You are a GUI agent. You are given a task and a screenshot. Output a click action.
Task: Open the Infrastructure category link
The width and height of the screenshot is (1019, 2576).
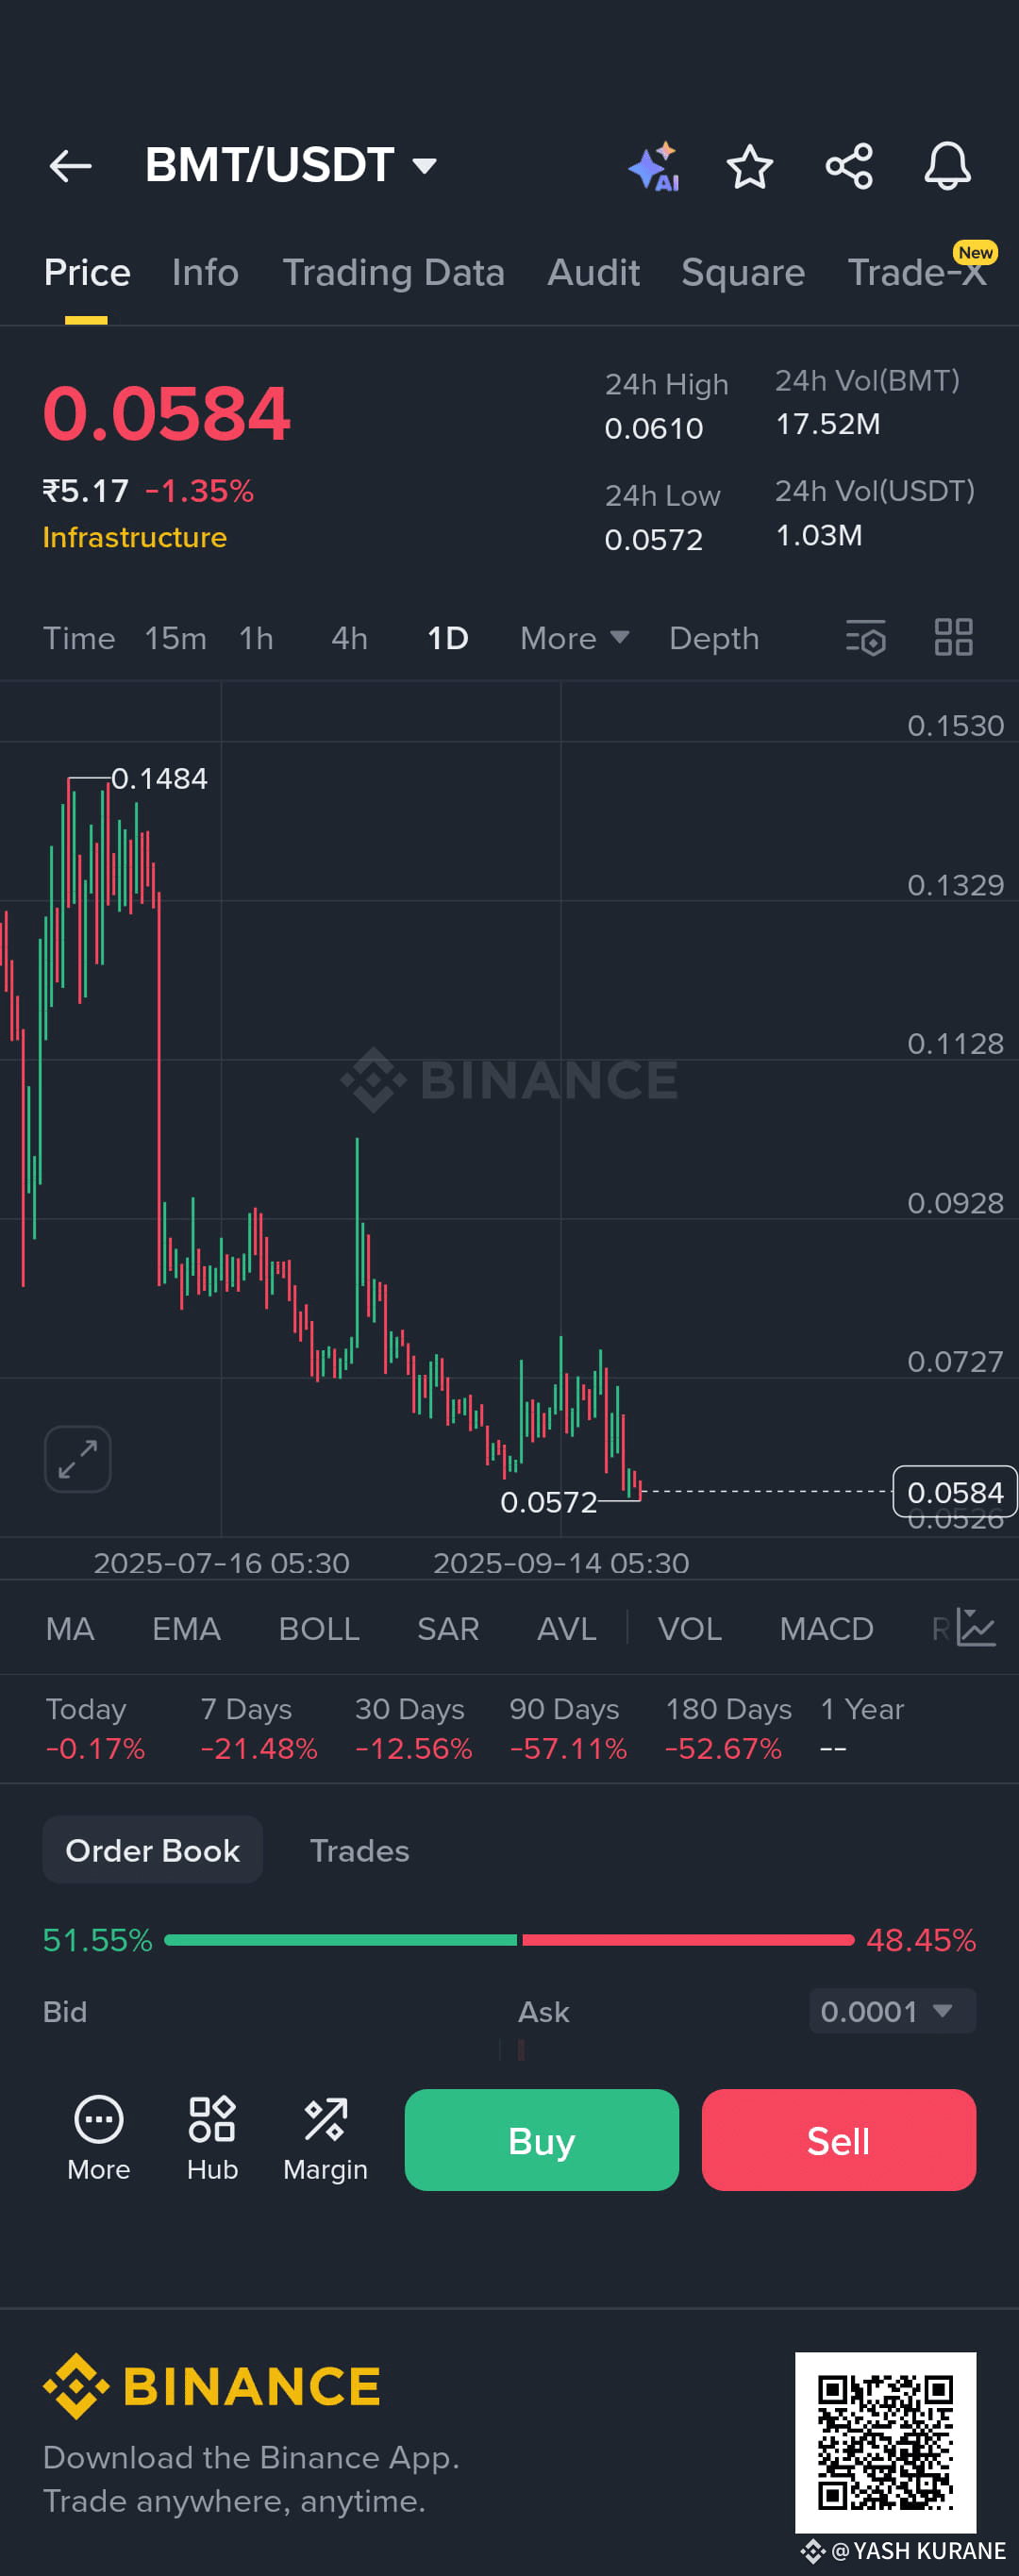(x=135, y=537)
